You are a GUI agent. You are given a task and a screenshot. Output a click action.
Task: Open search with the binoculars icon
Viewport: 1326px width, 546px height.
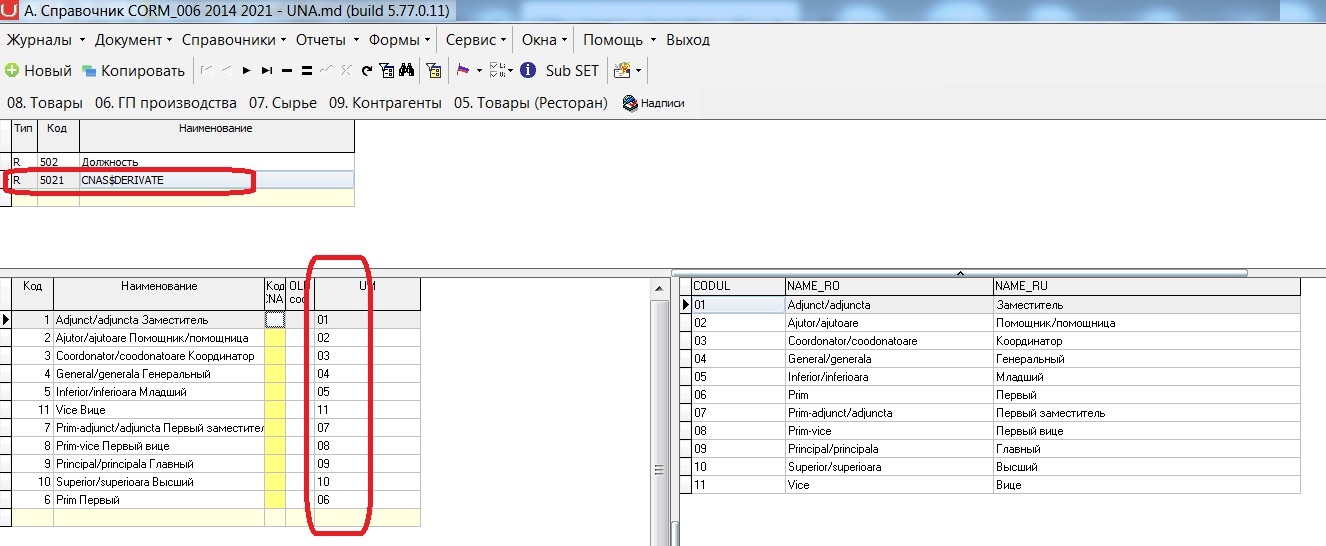pos(406,71)
